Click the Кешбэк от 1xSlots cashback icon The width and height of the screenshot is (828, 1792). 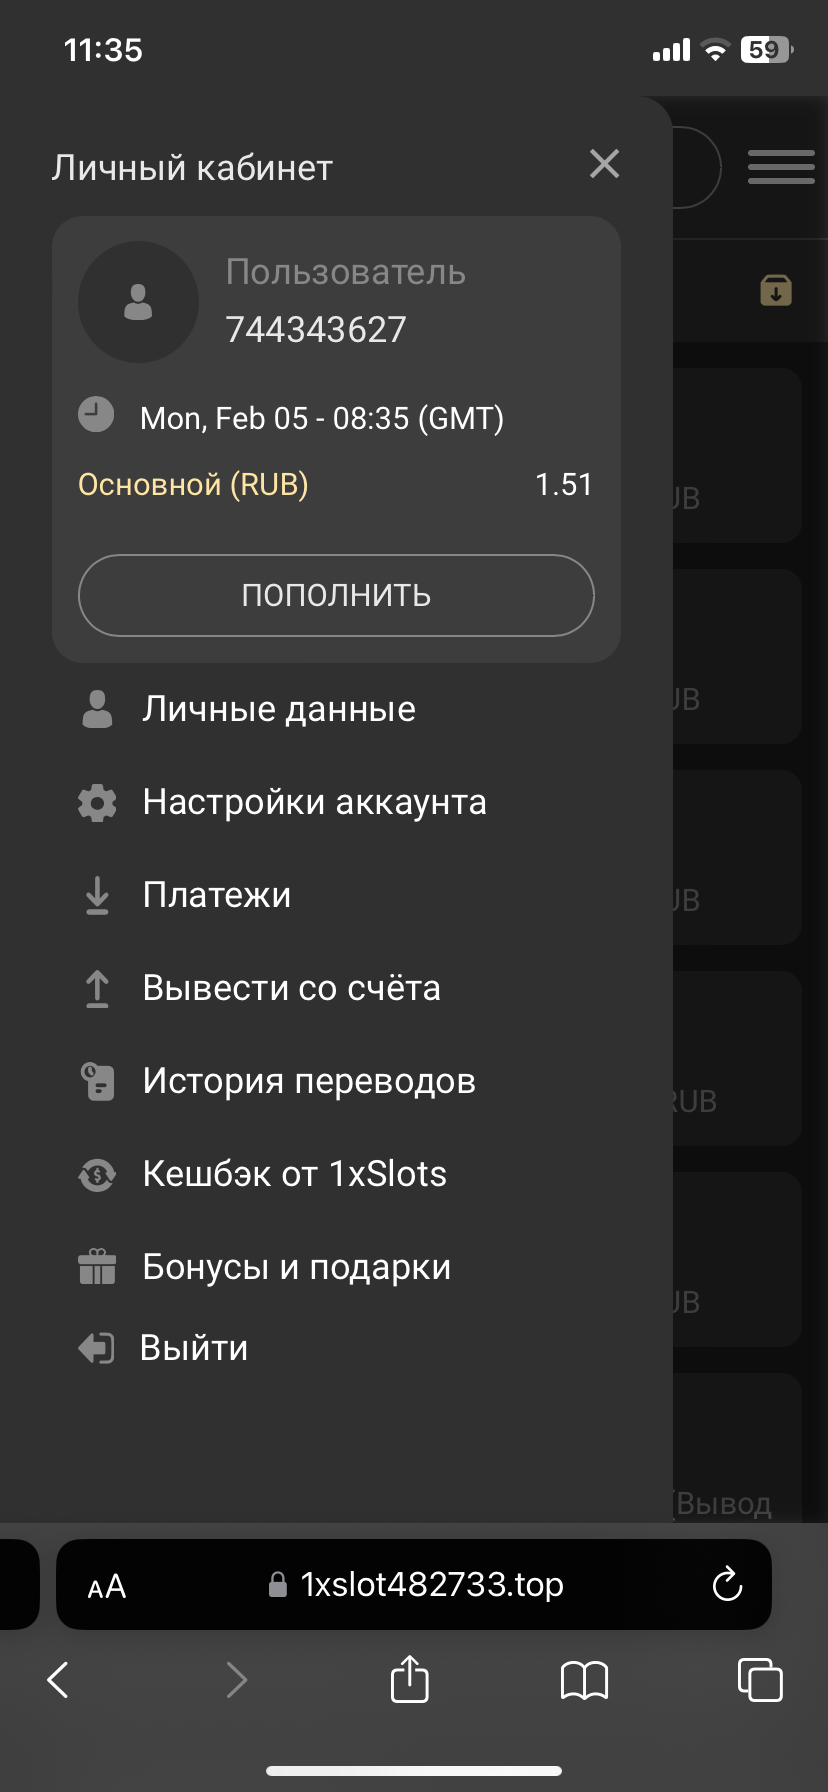[x=97, y=1174]
